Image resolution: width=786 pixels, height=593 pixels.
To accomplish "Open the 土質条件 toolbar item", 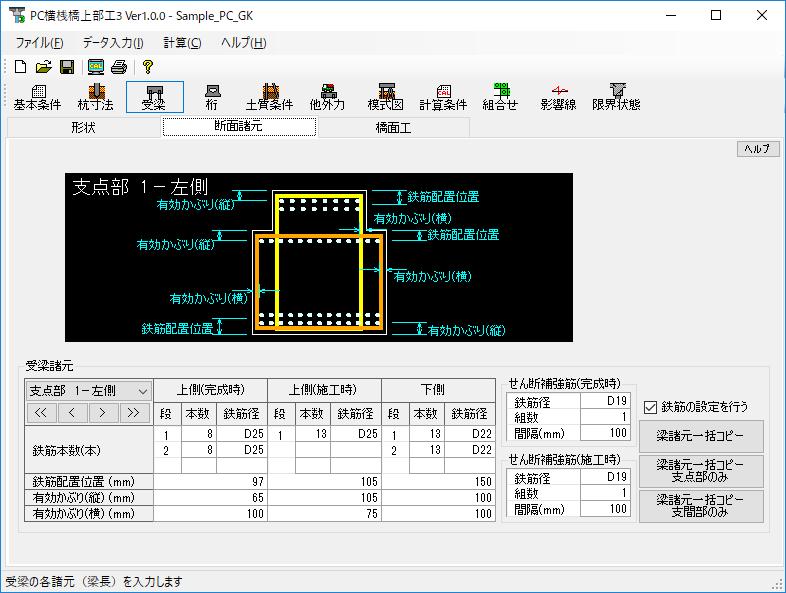I will [270, 97].
